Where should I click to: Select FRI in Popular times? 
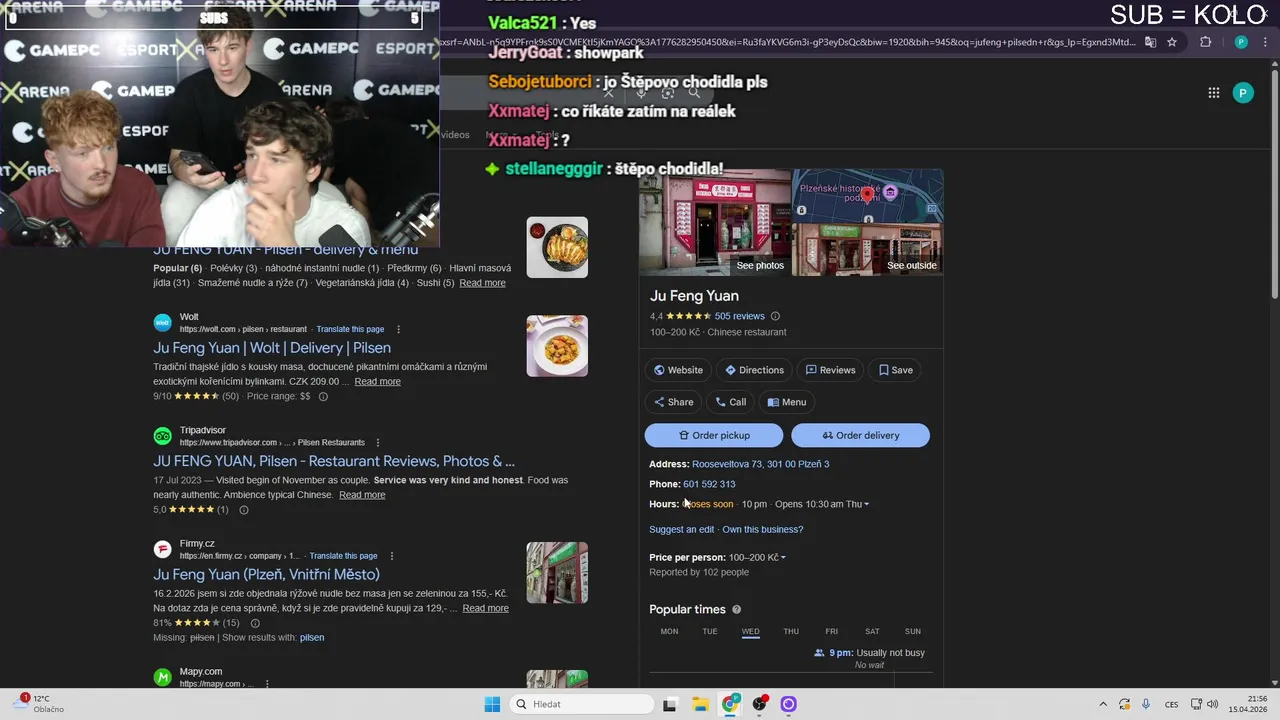point(831,632)
